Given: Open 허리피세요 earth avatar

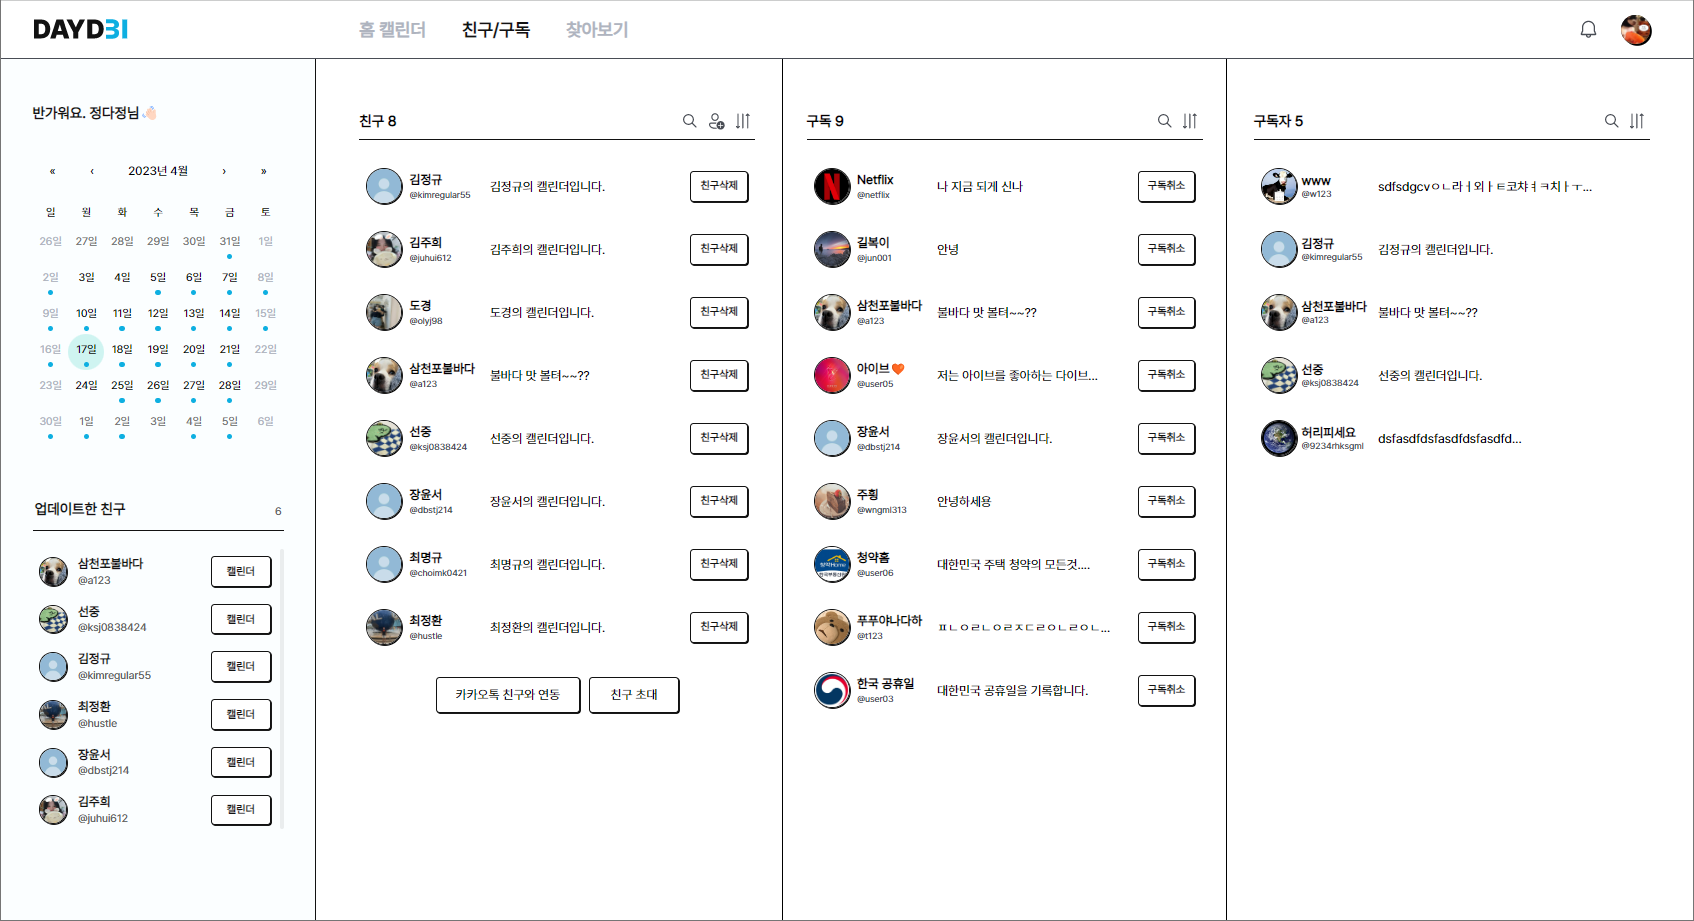Looking at the screenshot, I should point(1279,438).
